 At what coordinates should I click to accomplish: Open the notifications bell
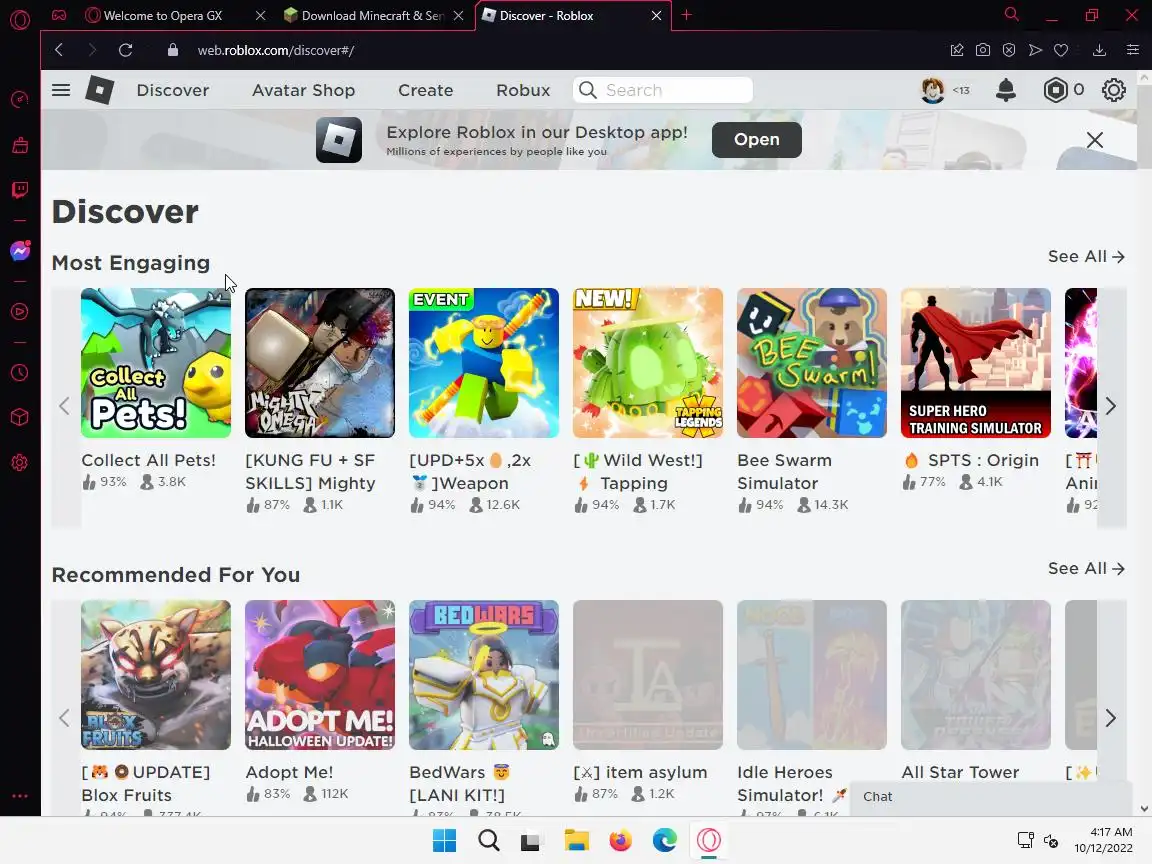point(1006,90)
